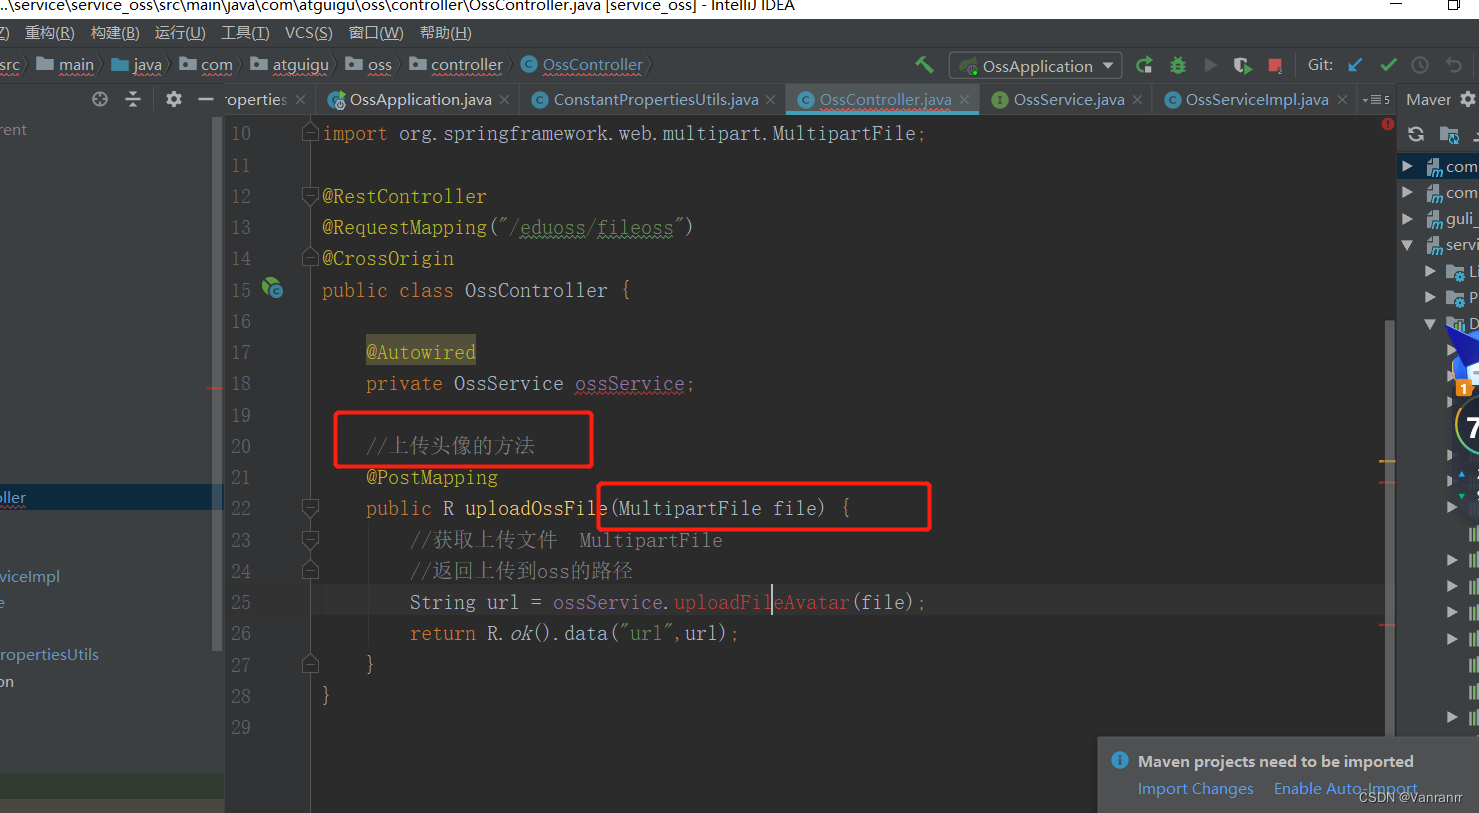Click the OssController class breadcrumb
This screenshot has width=1479, height=813.
pyautogui.click(x=582, y=65)
